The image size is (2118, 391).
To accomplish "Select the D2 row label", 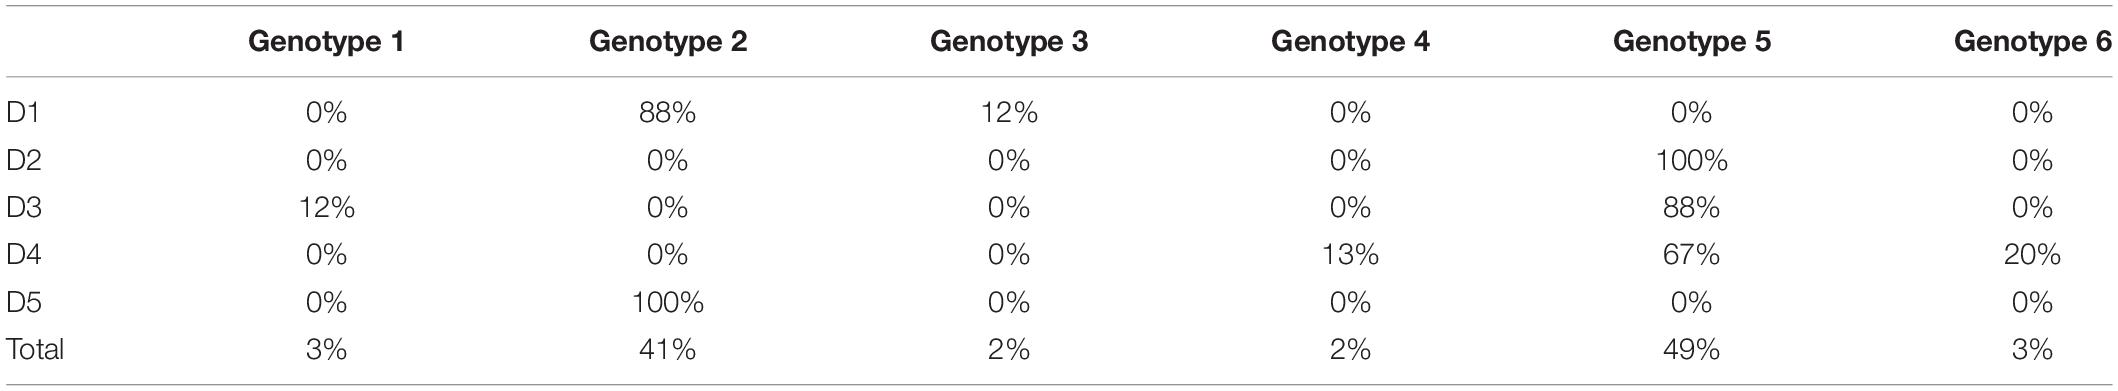I will [x=25, y=160].
